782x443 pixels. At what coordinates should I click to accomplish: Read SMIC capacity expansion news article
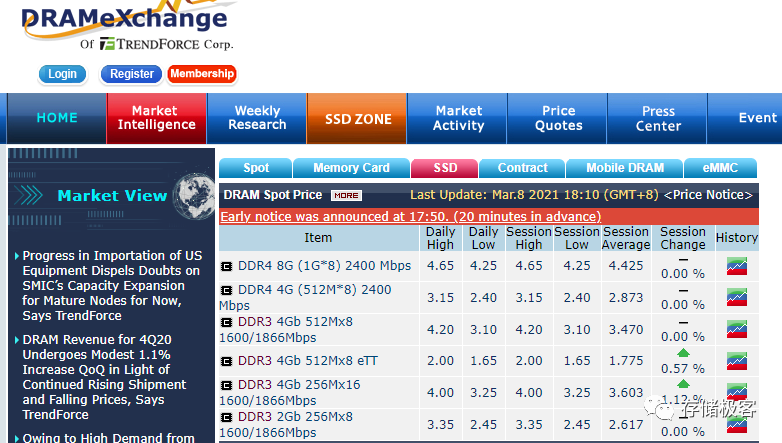pyautogui.click(x=112, y=285)
